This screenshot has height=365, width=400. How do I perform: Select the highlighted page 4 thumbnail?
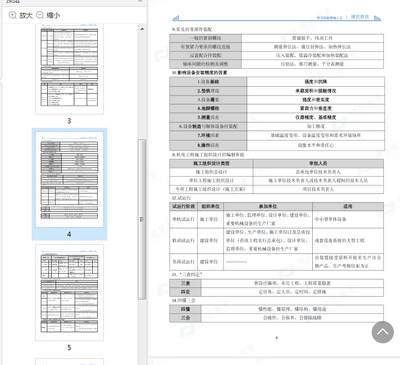pyautogui.click(x=69, y=179)
